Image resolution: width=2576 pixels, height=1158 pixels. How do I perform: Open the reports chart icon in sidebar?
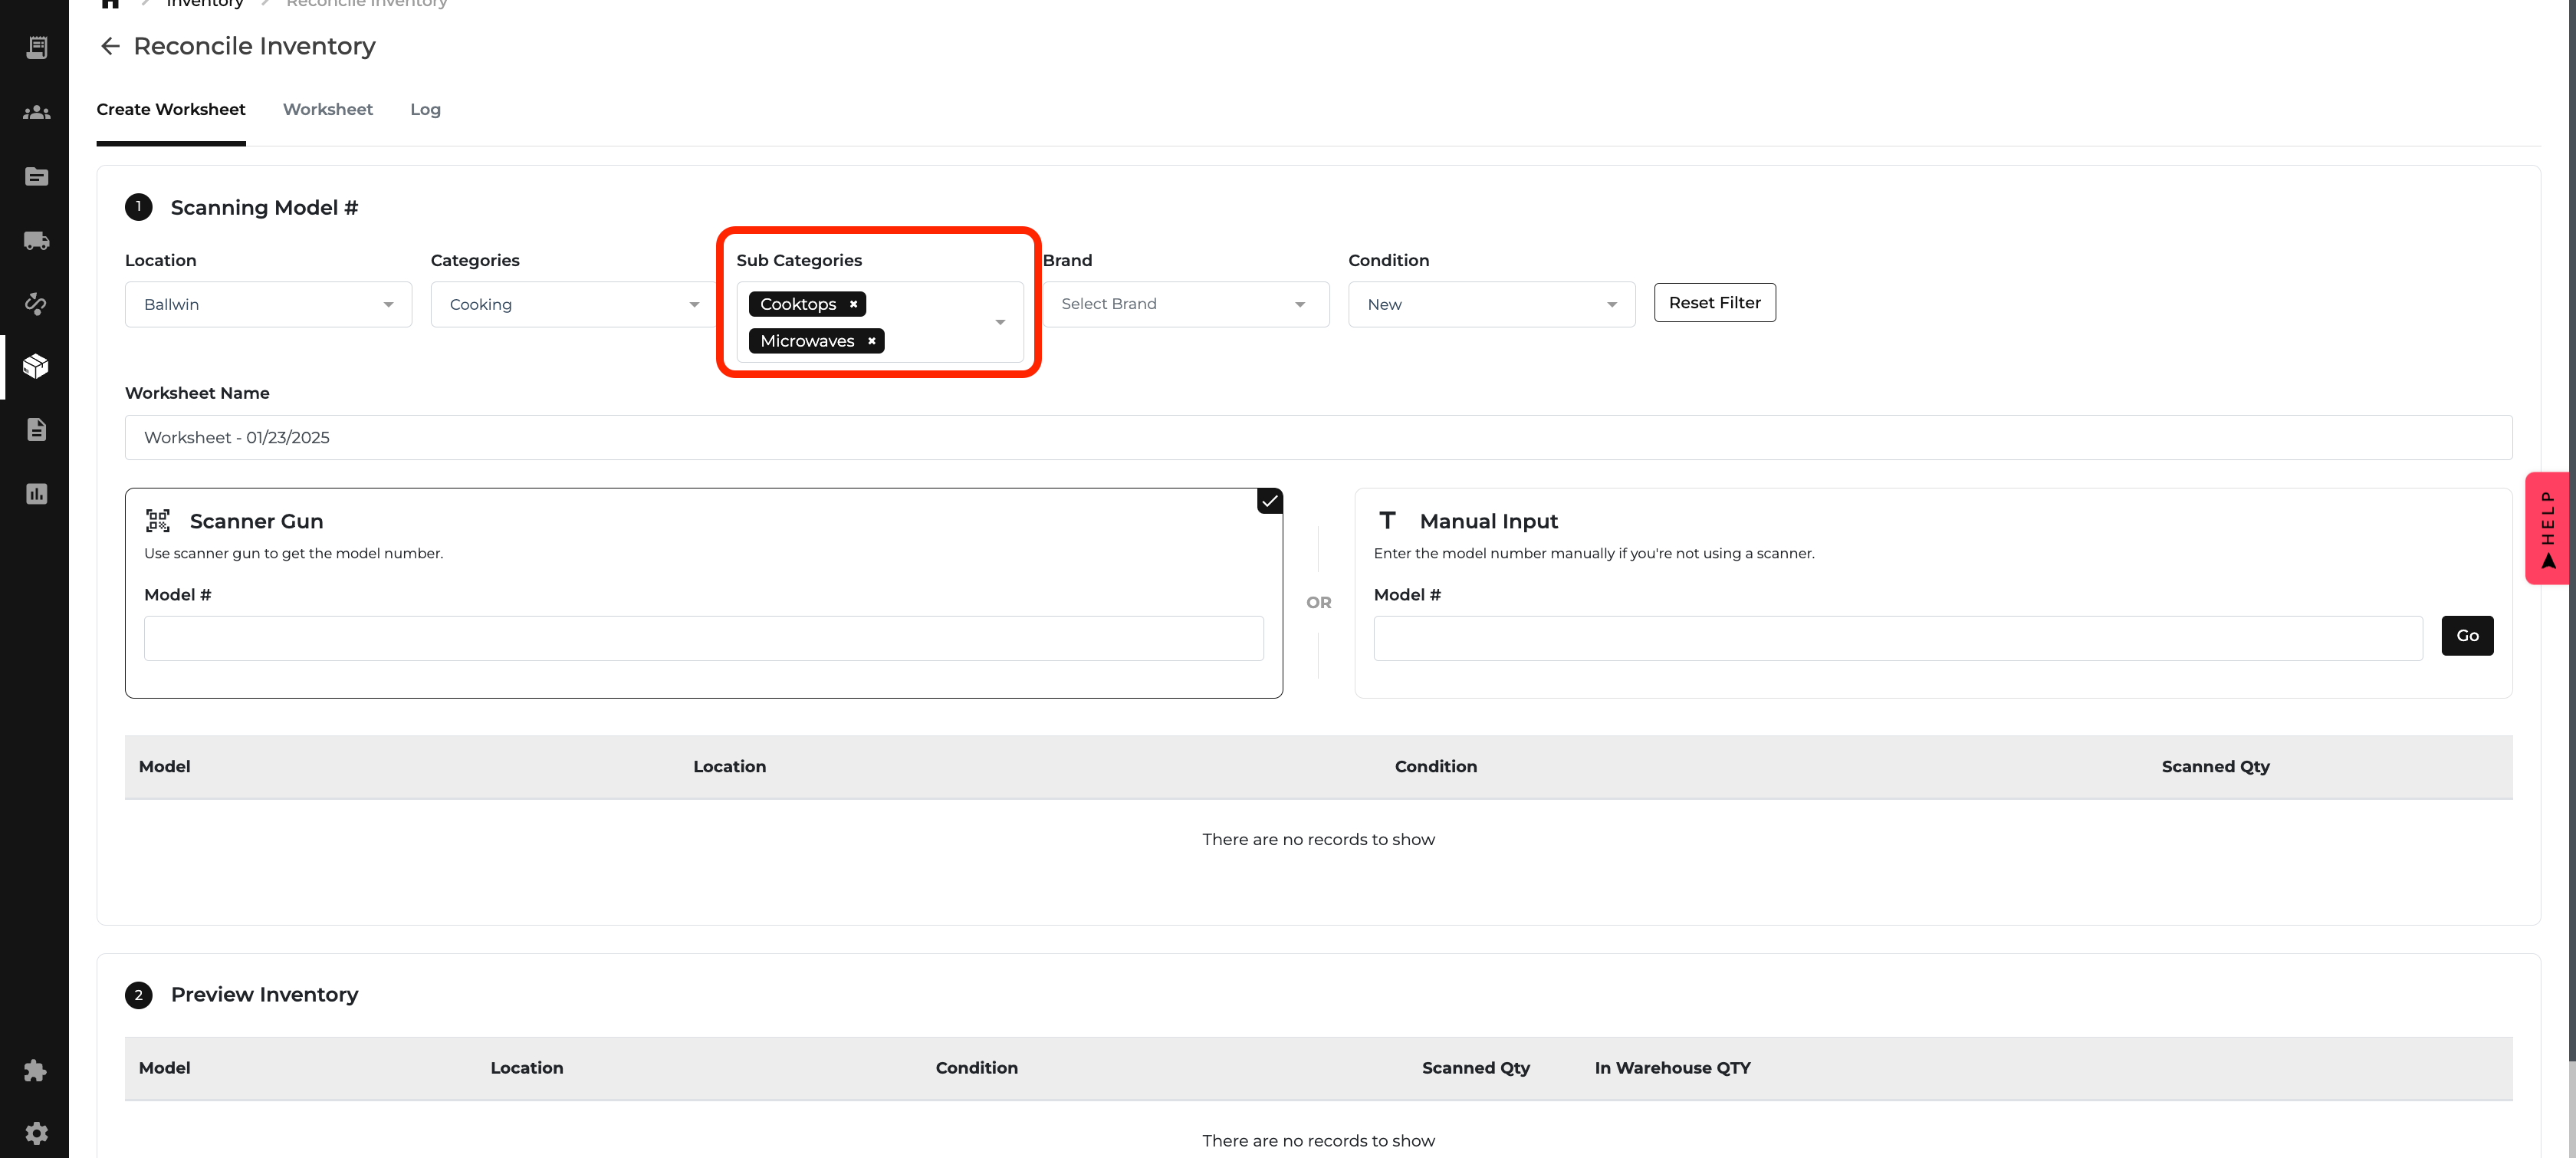pos(36,494)
